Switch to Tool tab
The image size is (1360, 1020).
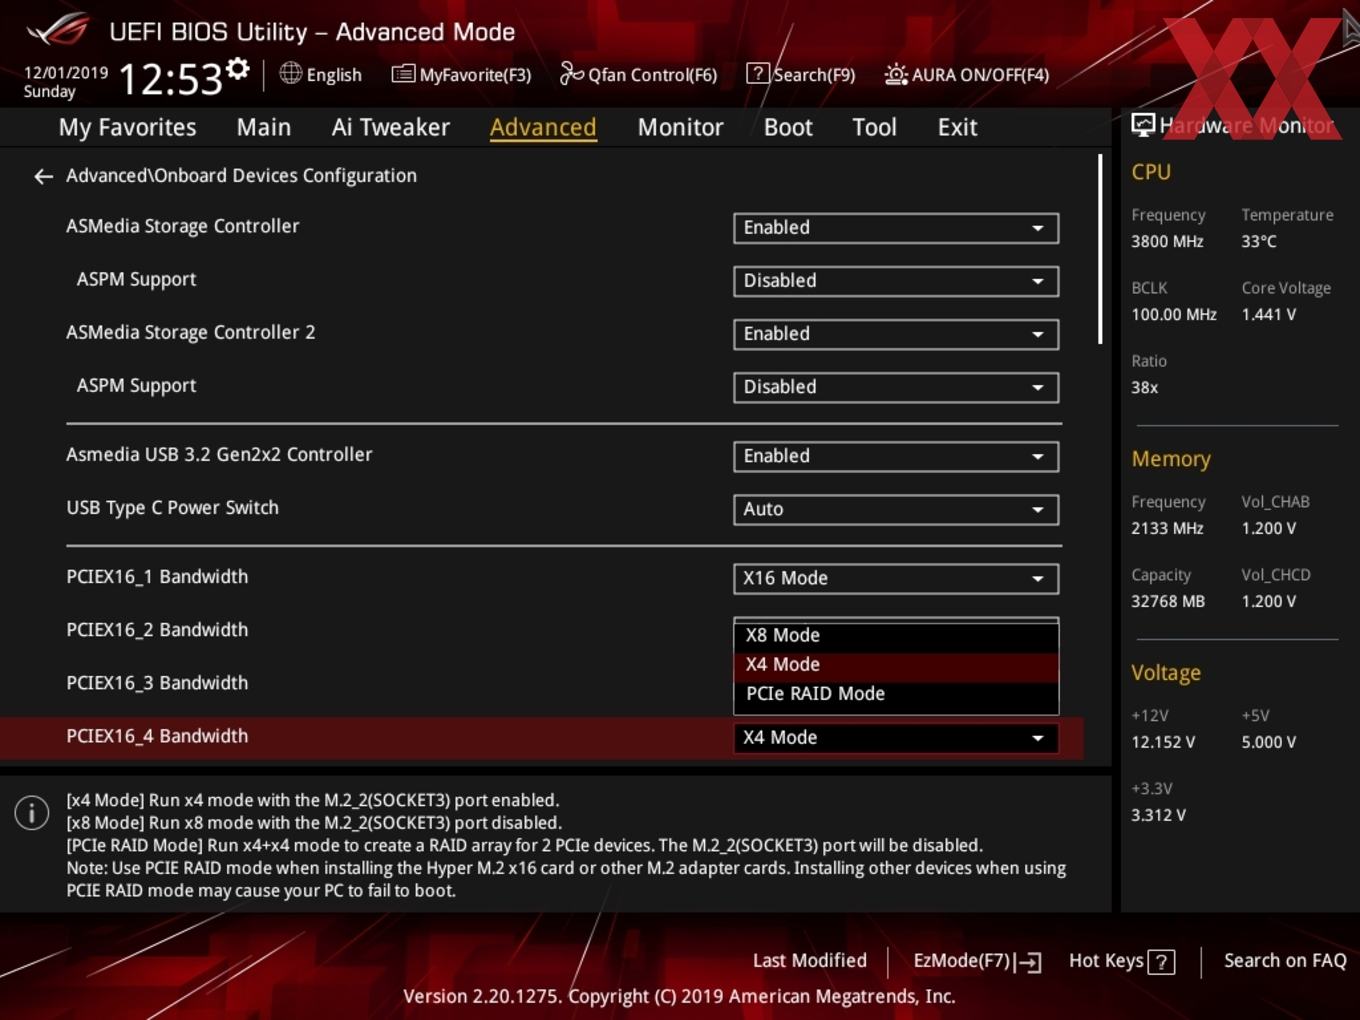coord(874,128)
